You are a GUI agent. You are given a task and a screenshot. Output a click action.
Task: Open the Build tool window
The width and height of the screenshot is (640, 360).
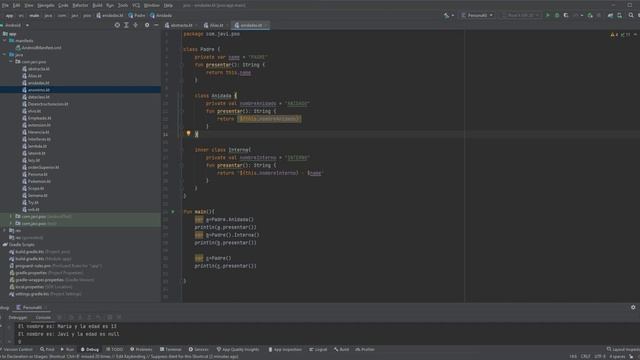[342, 349]
